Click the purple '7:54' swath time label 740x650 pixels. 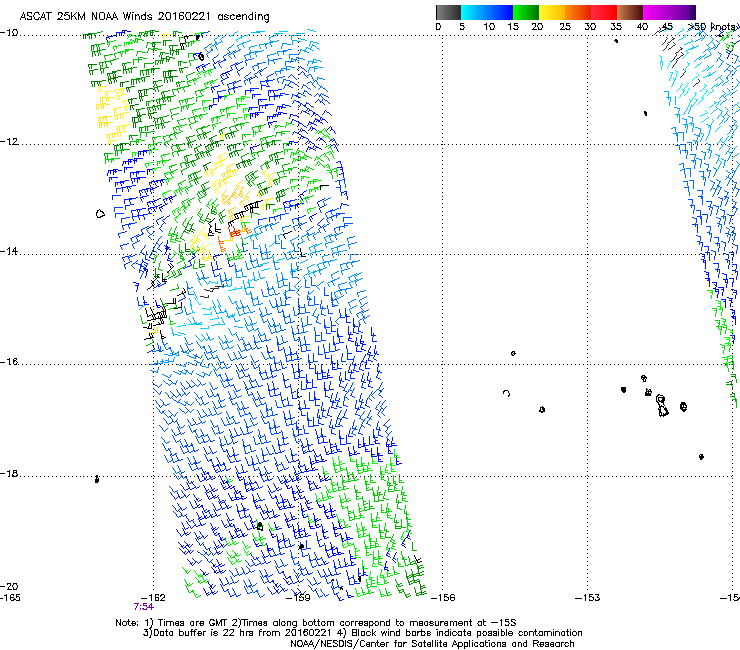point(143,607)
